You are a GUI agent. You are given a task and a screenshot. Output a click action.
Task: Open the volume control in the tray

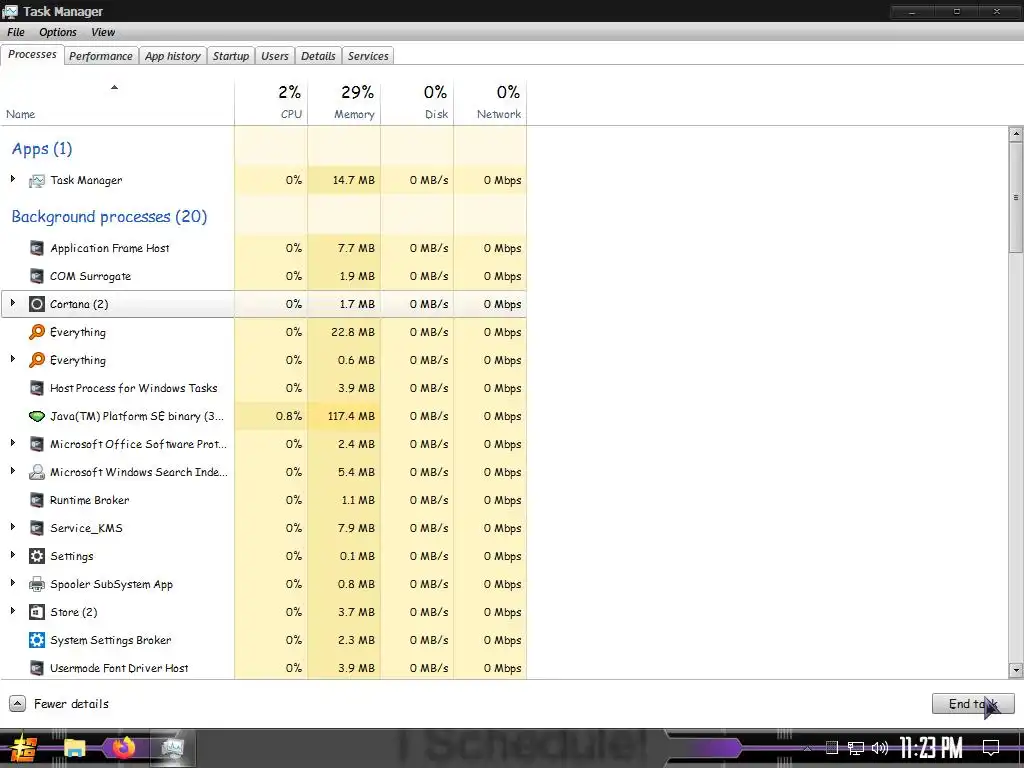880,748
